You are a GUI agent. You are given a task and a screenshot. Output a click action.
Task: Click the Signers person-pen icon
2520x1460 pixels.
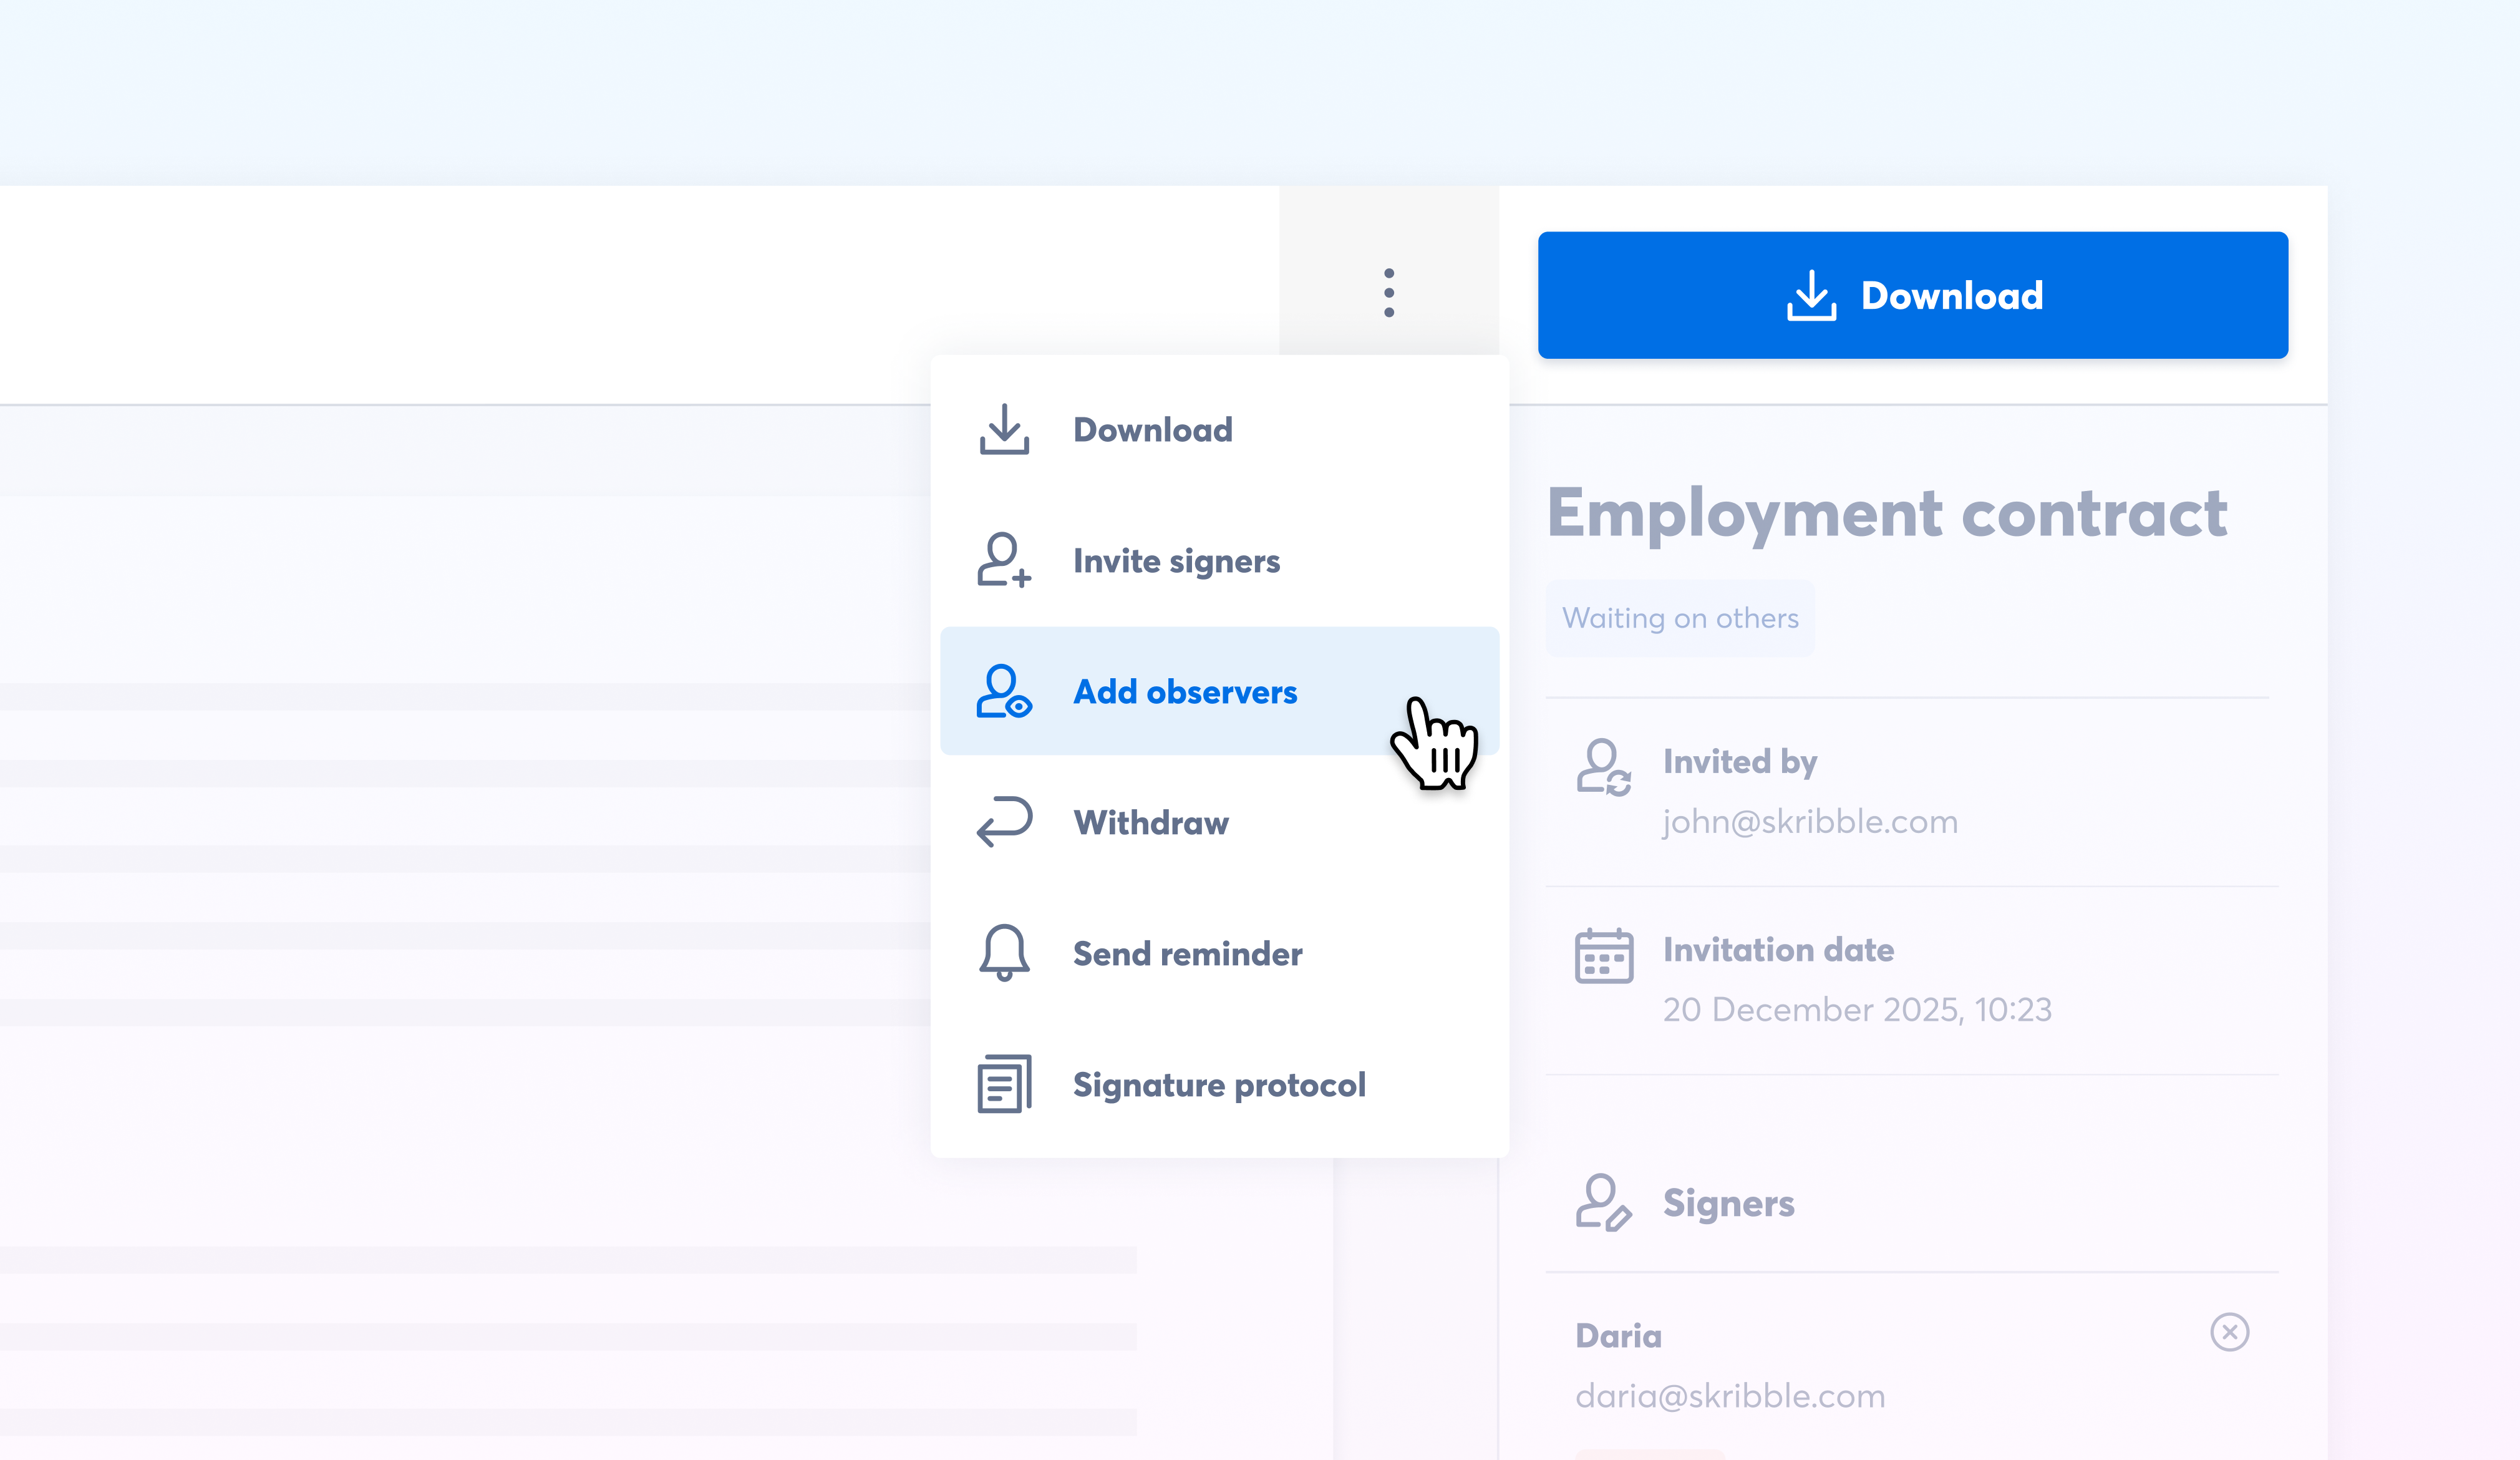pyautogui.click(x=1604, y=1202)
